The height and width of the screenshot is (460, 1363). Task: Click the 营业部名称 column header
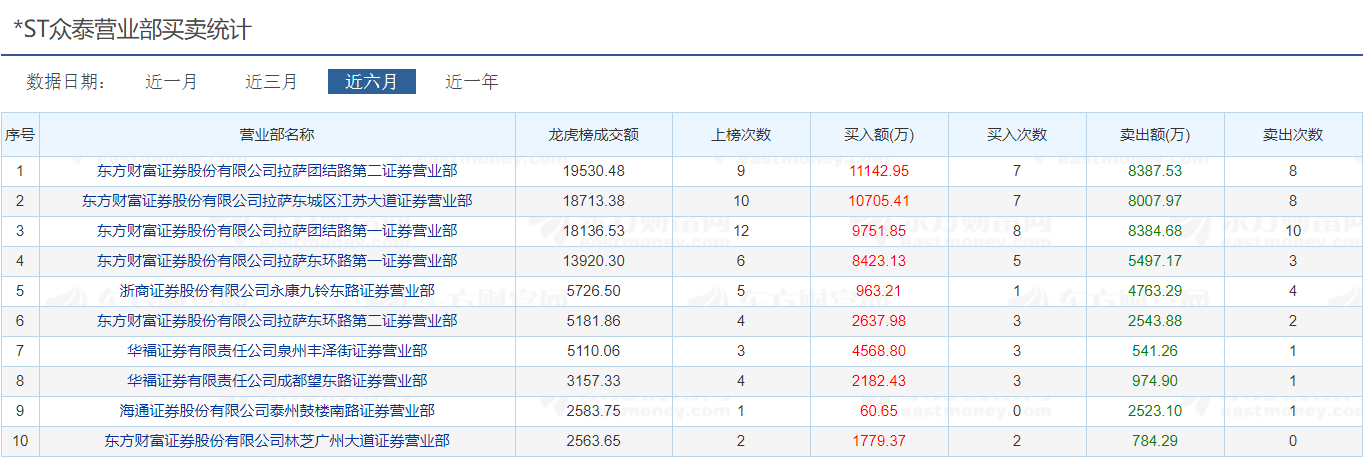(277, 135)
